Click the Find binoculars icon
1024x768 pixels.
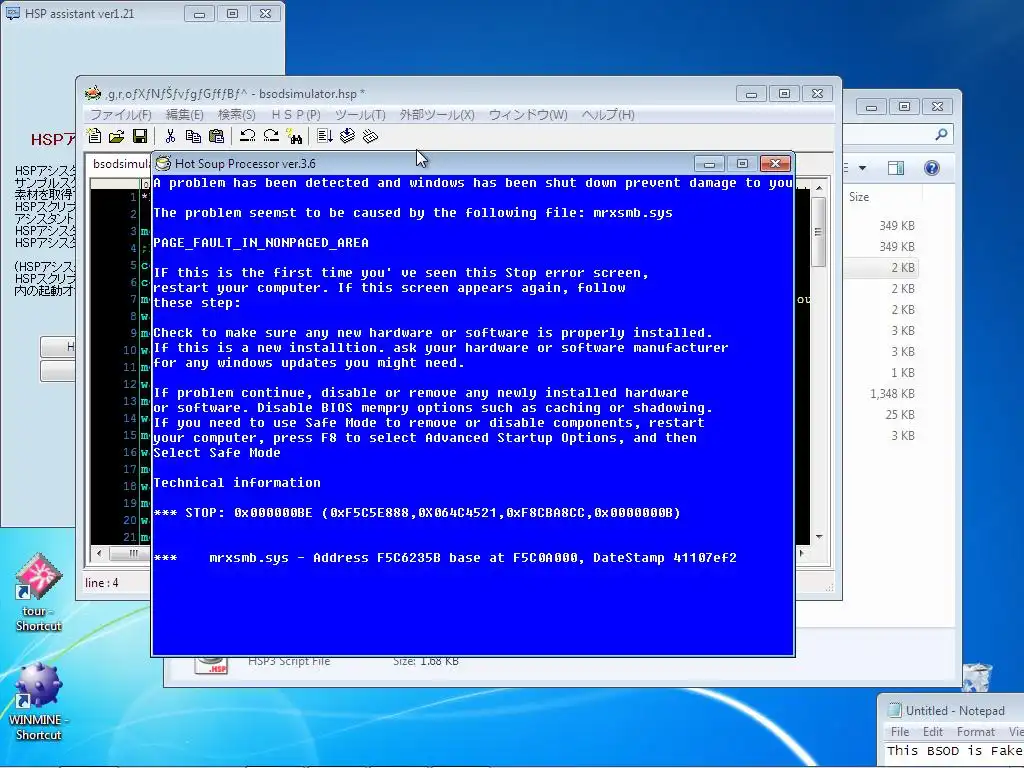coord(295,136)
